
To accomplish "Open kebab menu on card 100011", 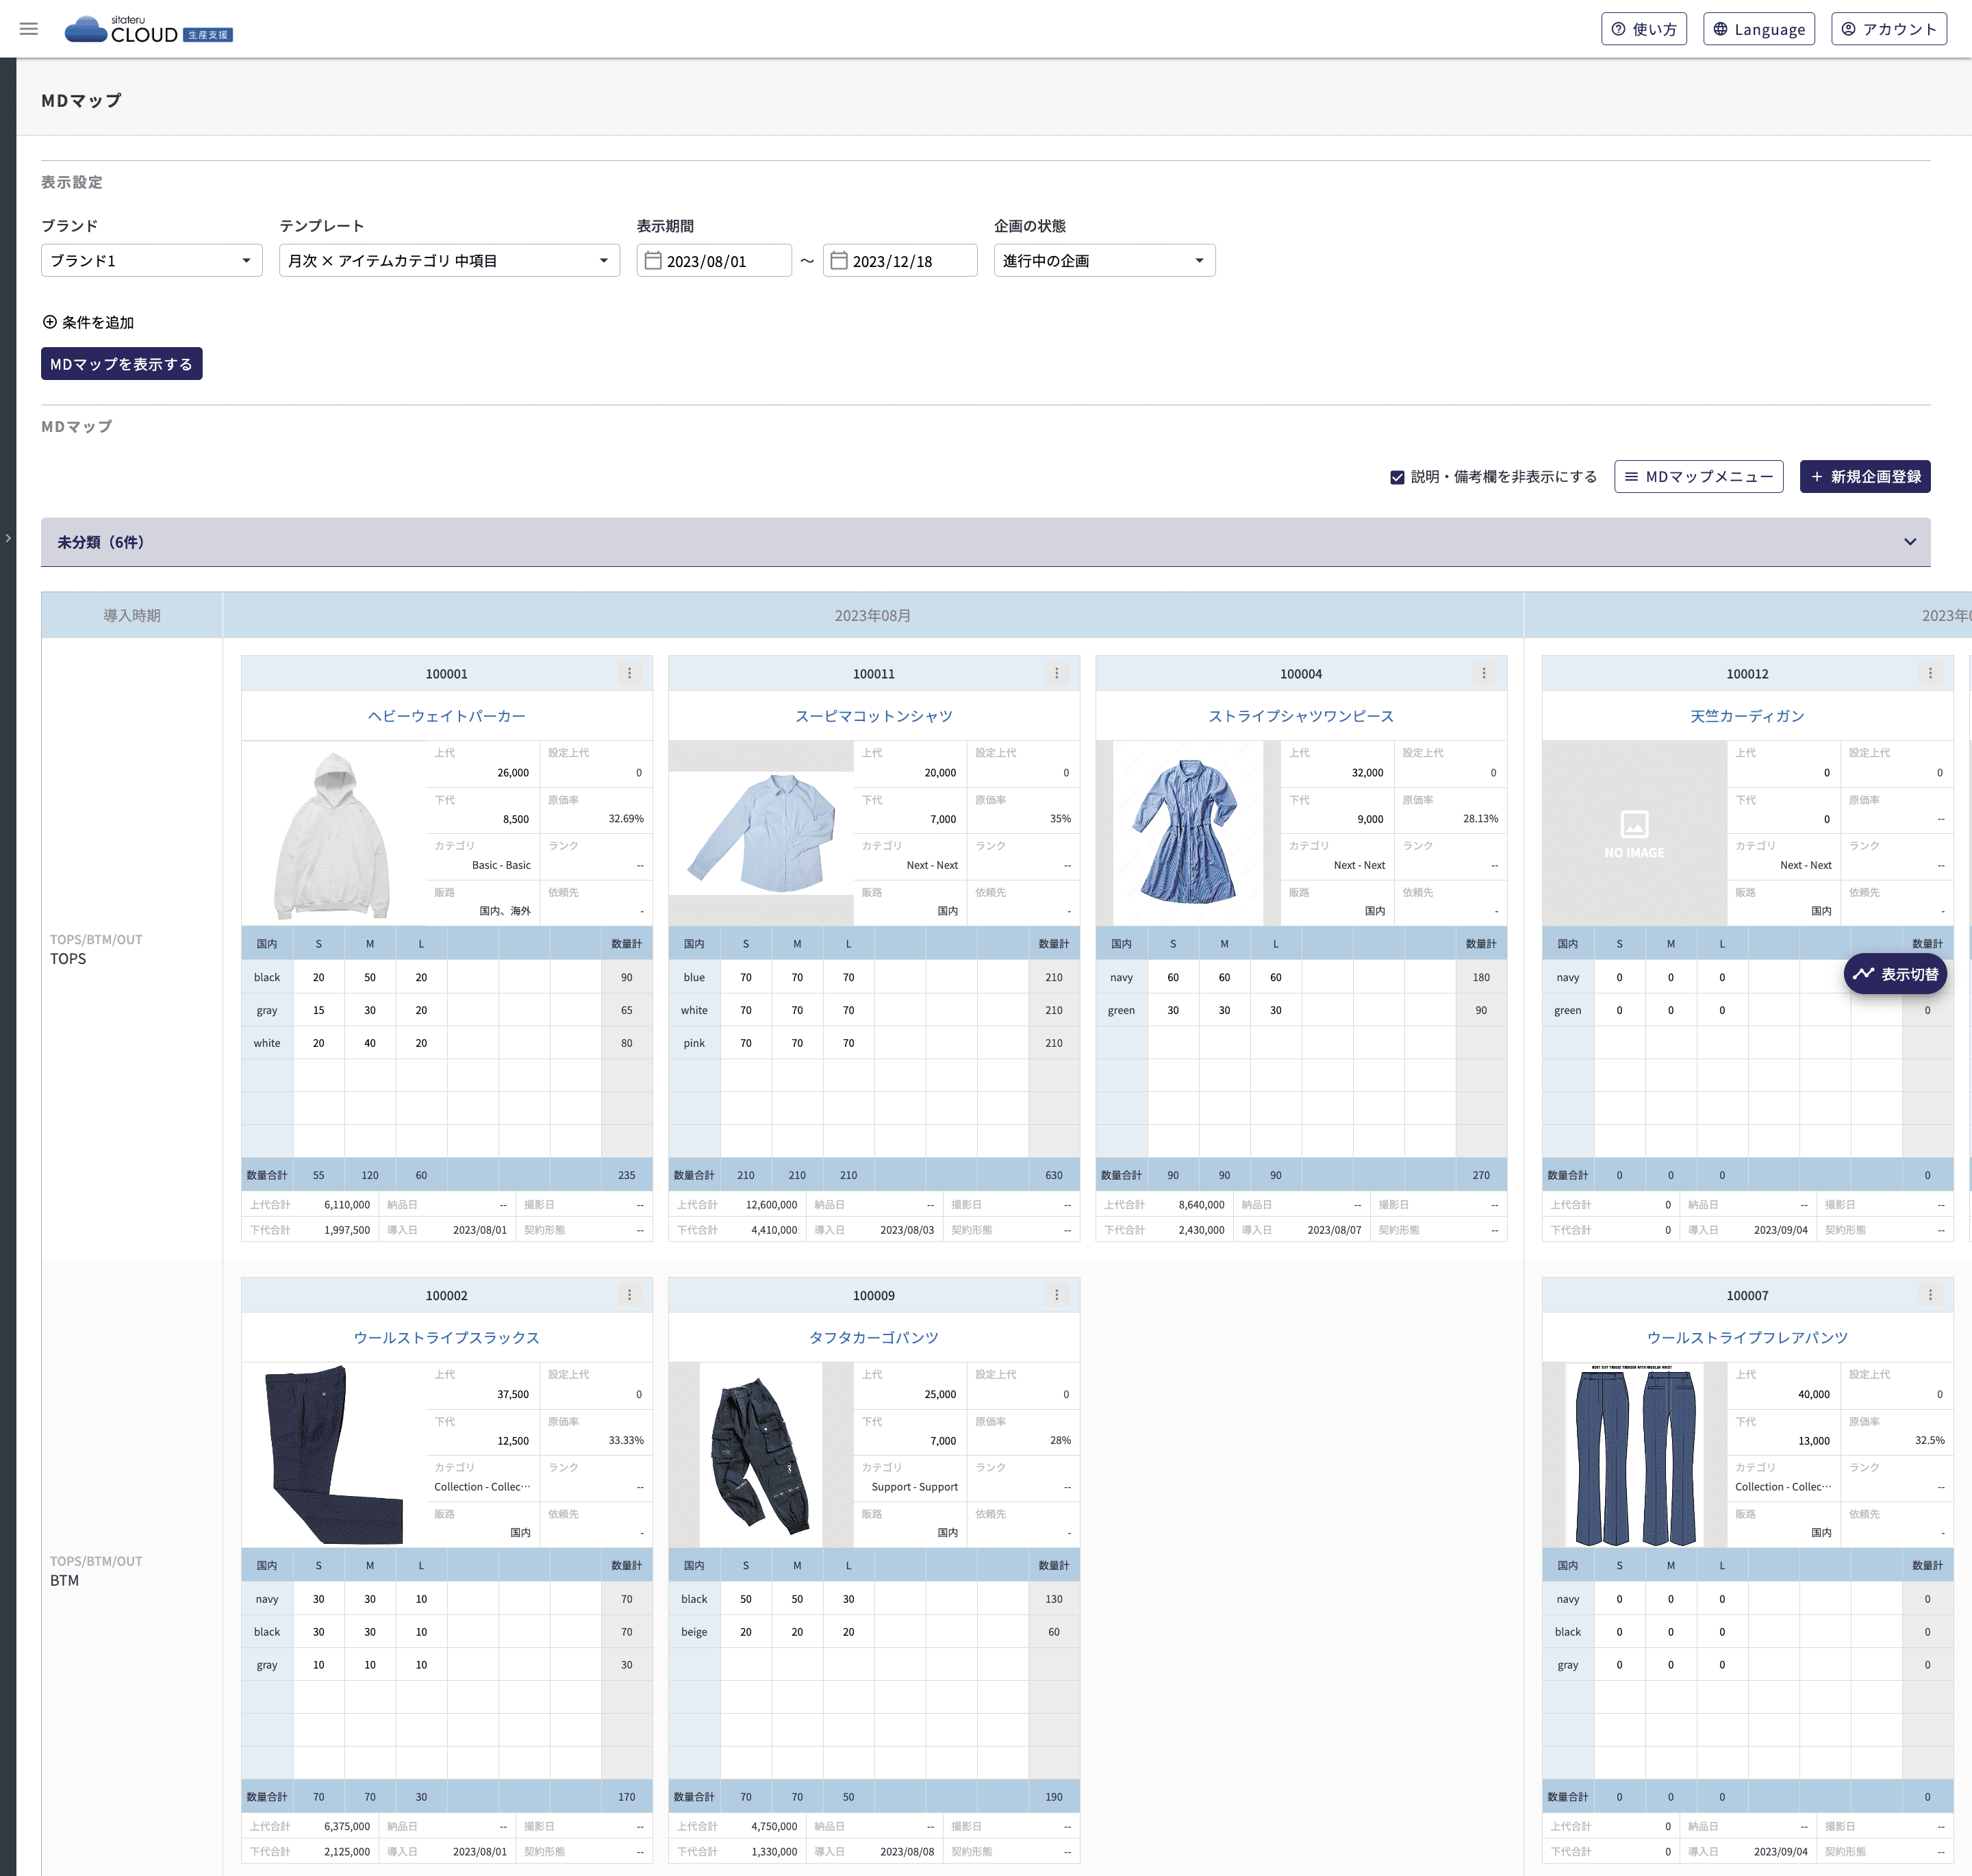I will [x=1056, y=673].
